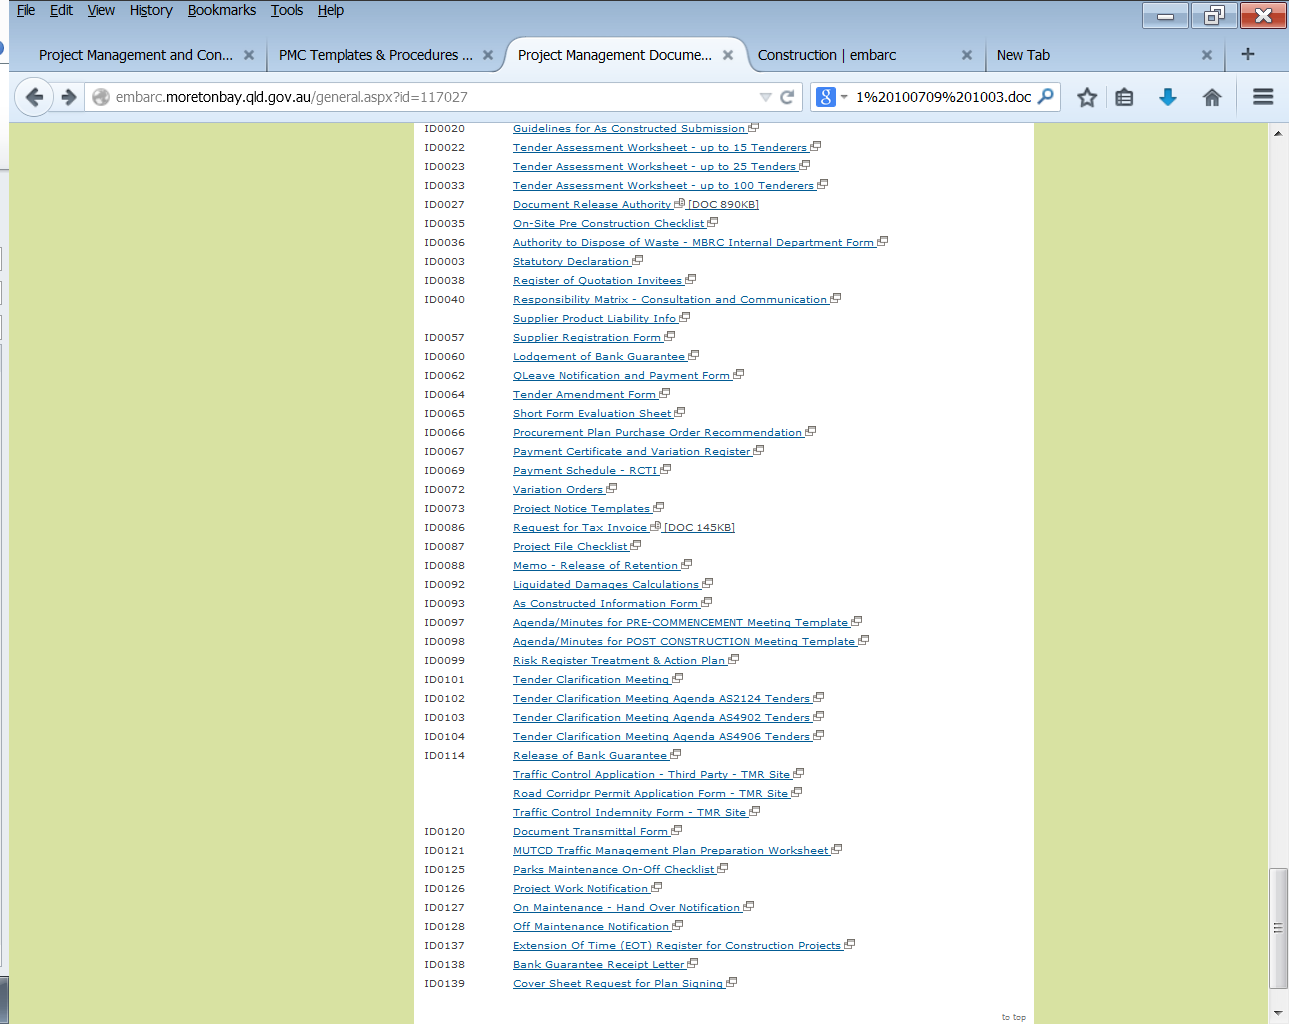Click the browser Back arrow button

tap(34, 97)
